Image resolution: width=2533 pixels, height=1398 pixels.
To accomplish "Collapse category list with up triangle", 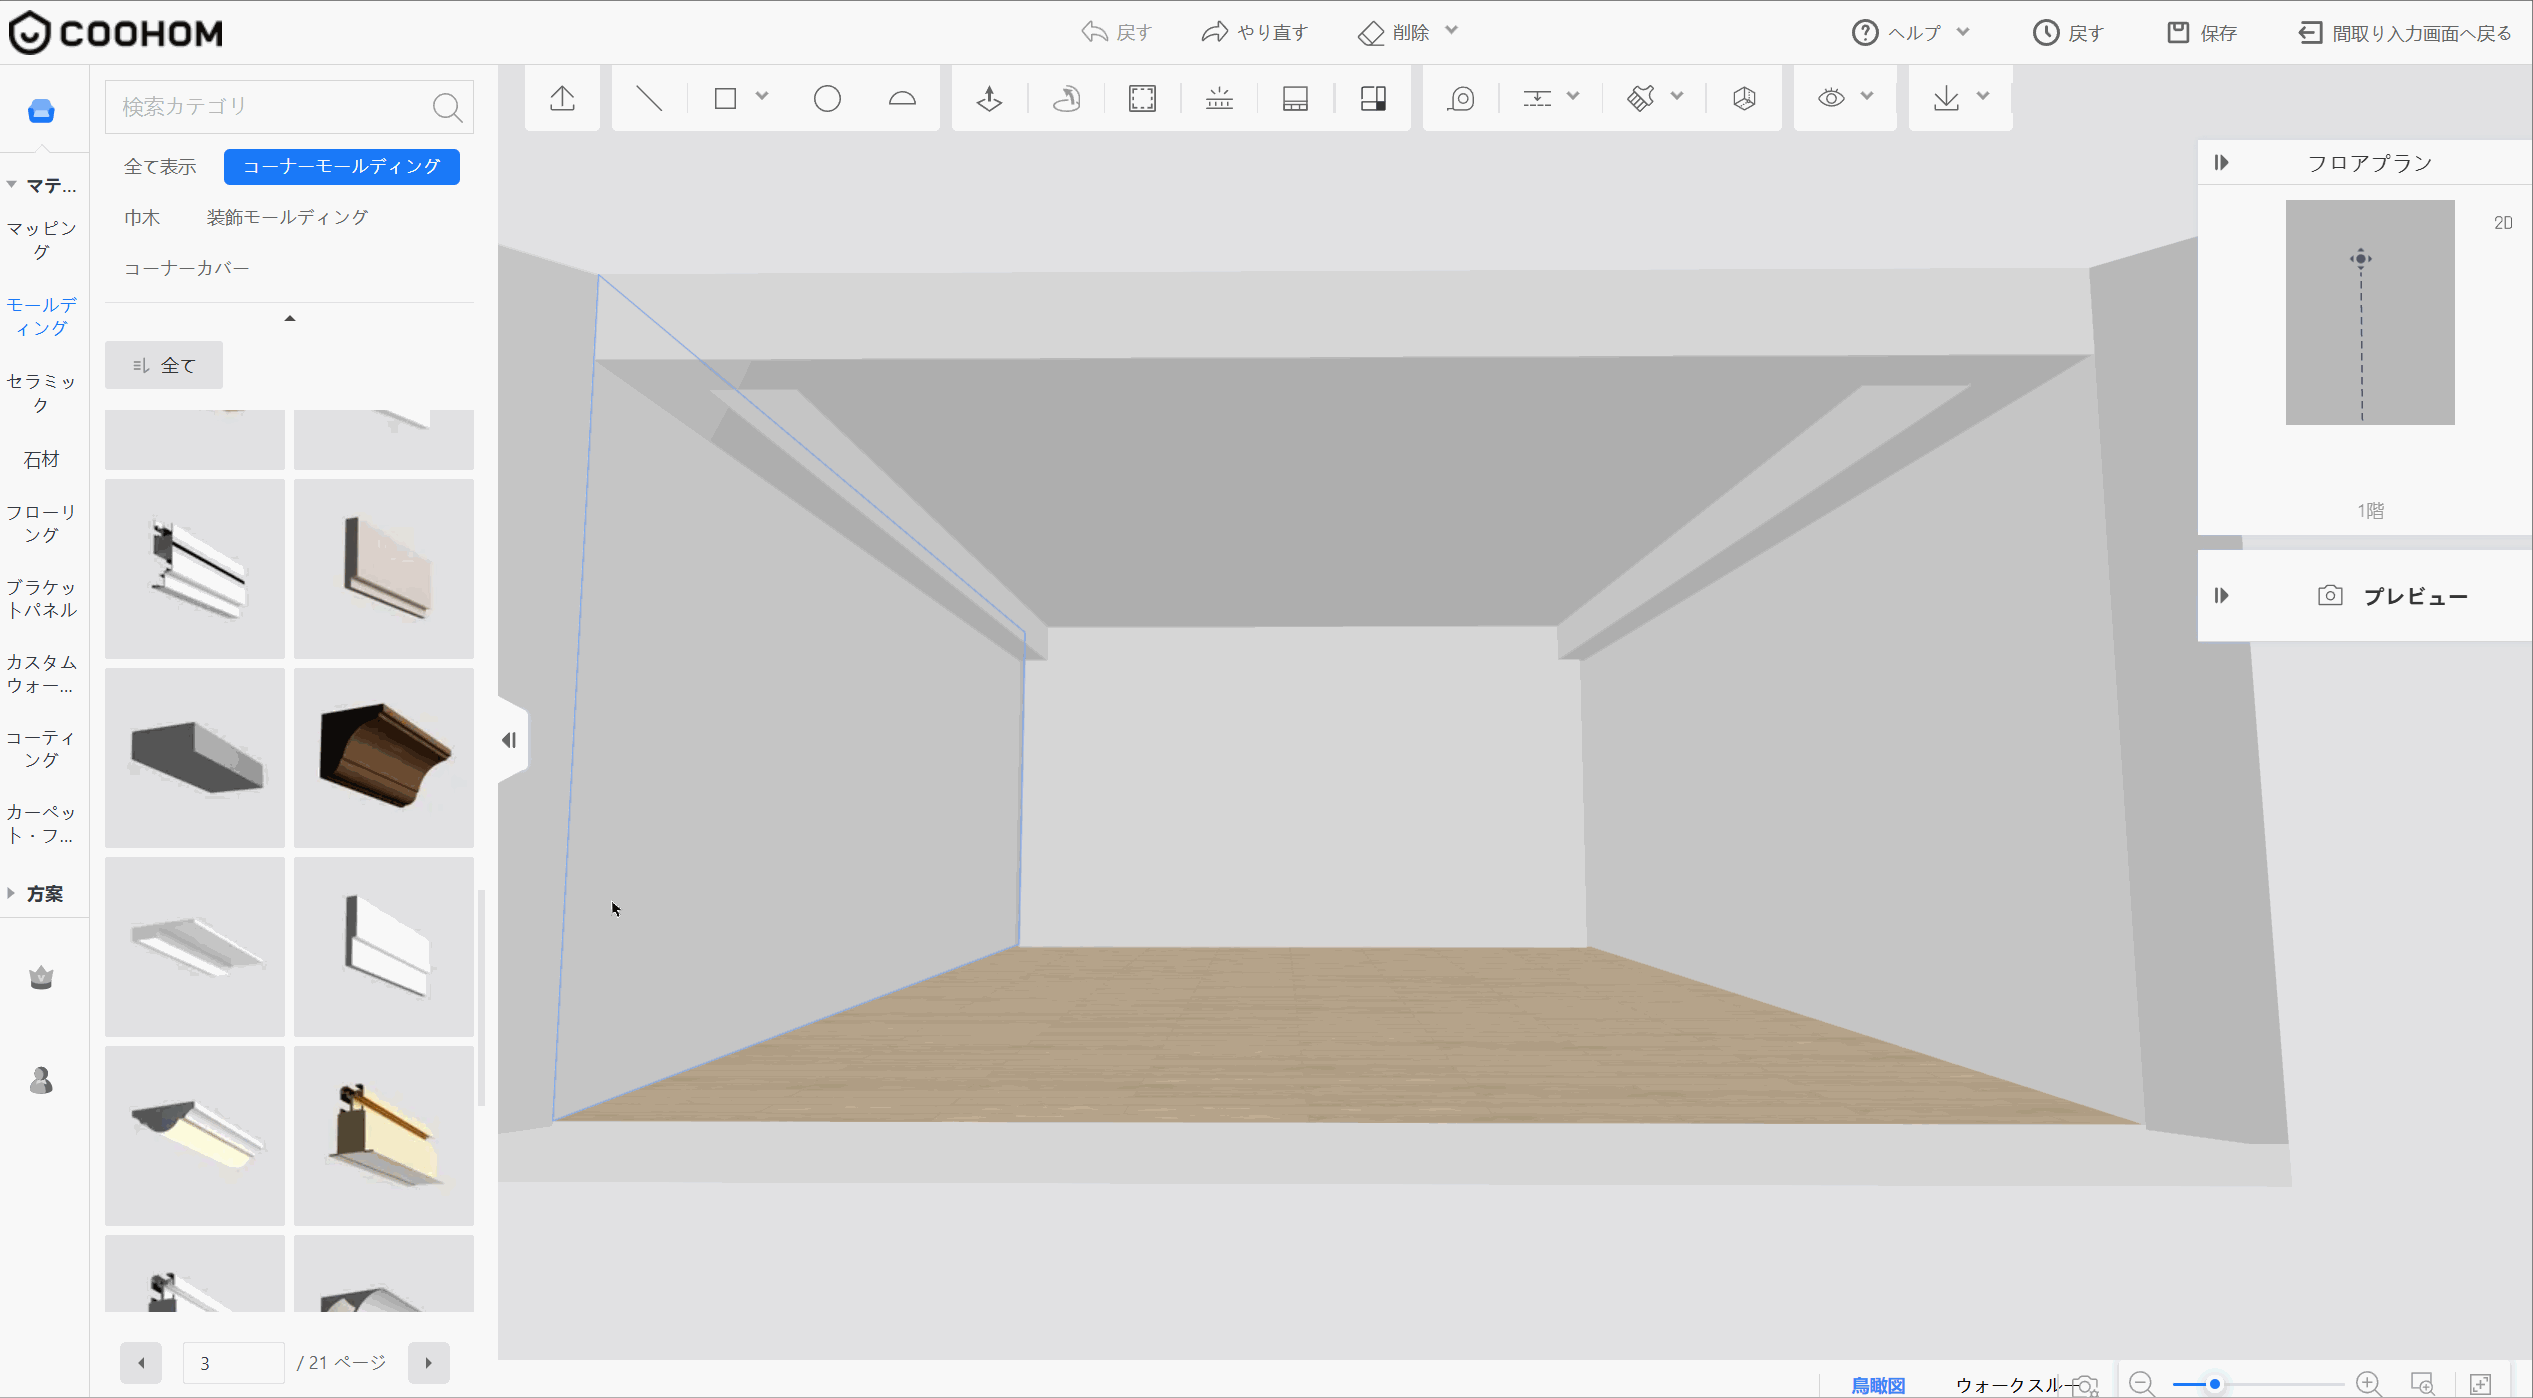I will [290, 318].
